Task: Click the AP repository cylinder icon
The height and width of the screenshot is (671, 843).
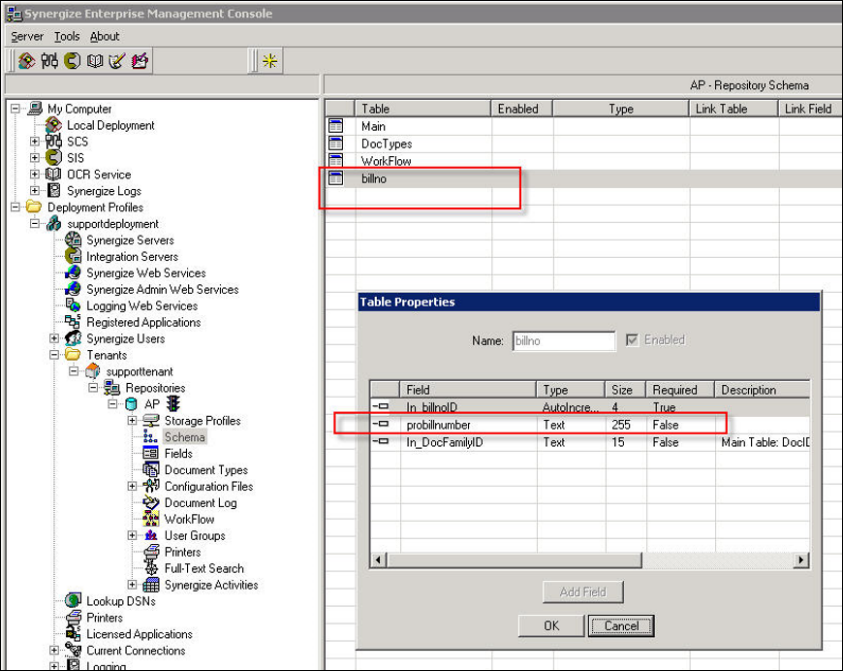Action: coord(131,404)
